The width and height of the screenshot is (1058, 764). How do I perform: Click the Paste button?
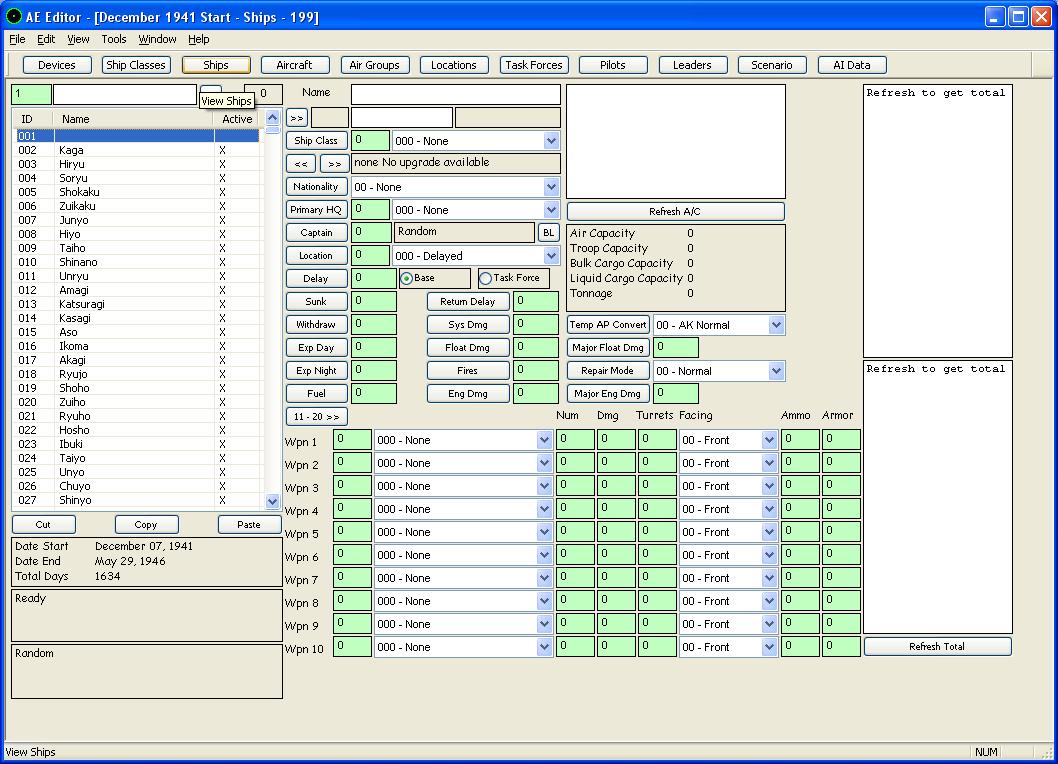249,524
